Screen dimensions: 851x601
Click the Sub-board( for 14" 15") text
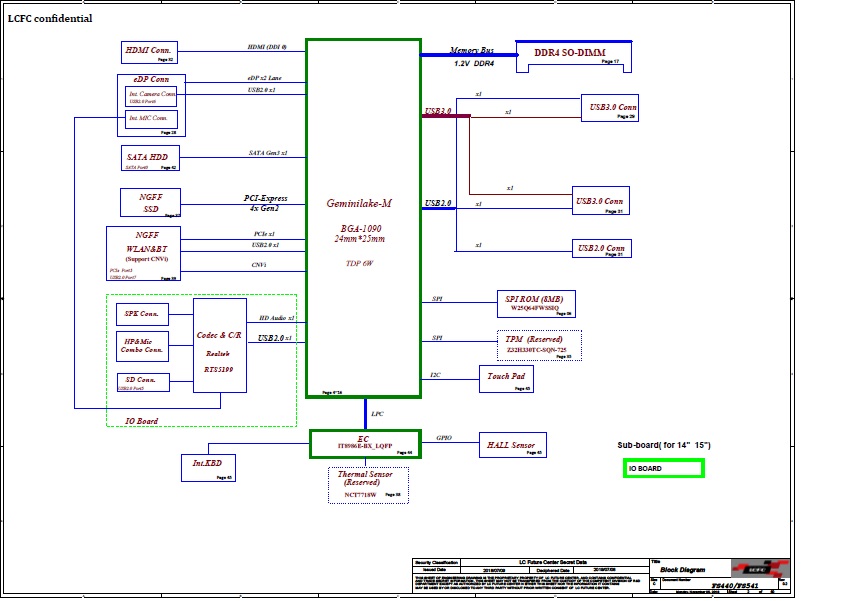[x=664, y=445]
